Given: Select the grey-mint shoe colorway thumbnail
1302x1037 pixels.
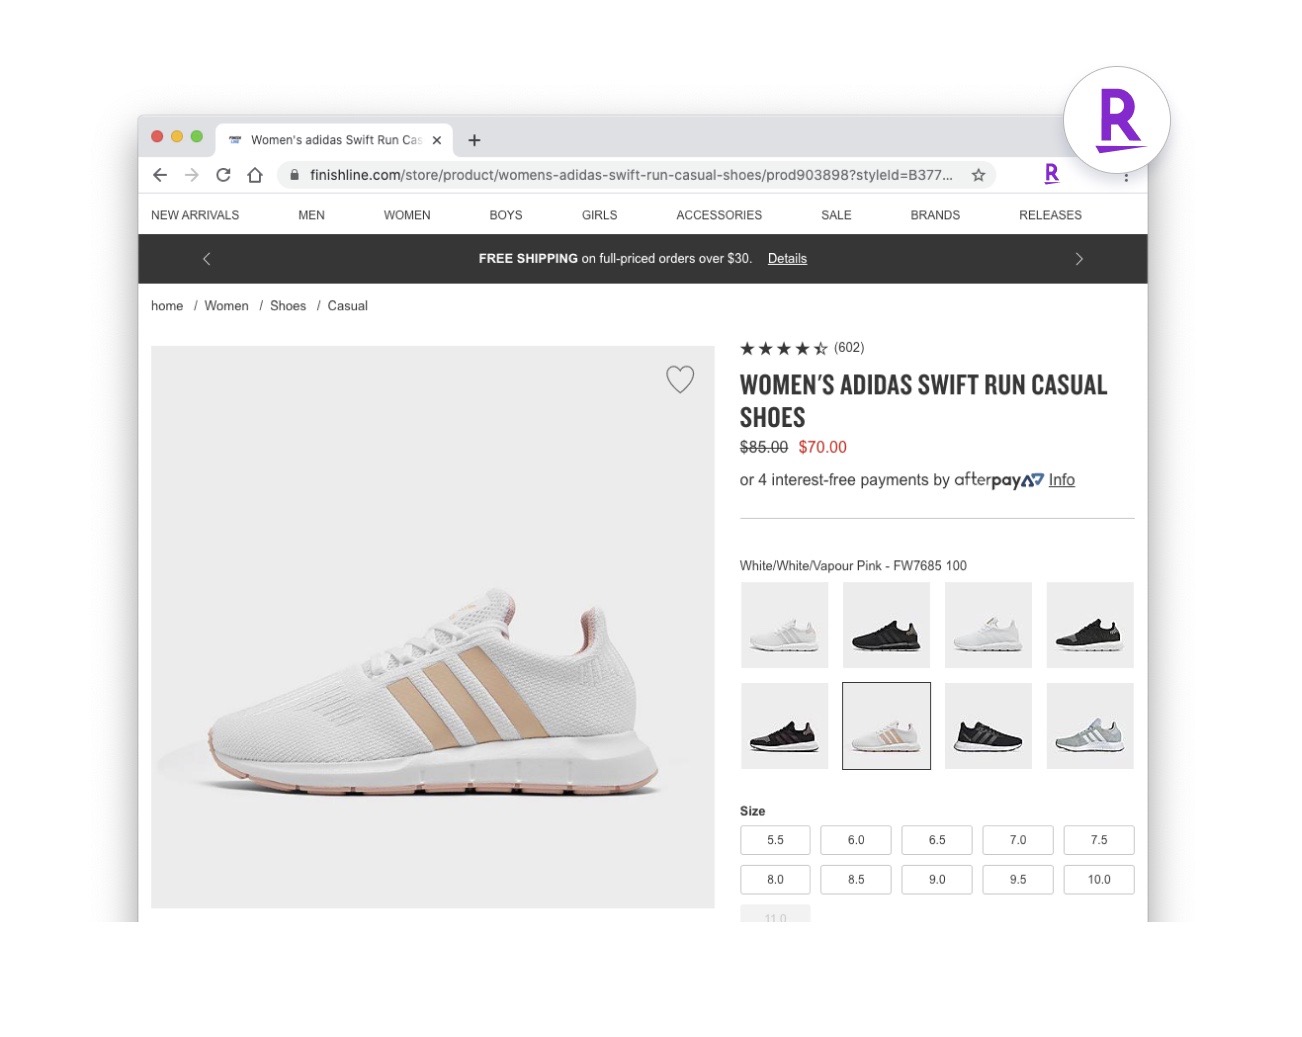Looking at the screenshot, I should click(1090, 726).
